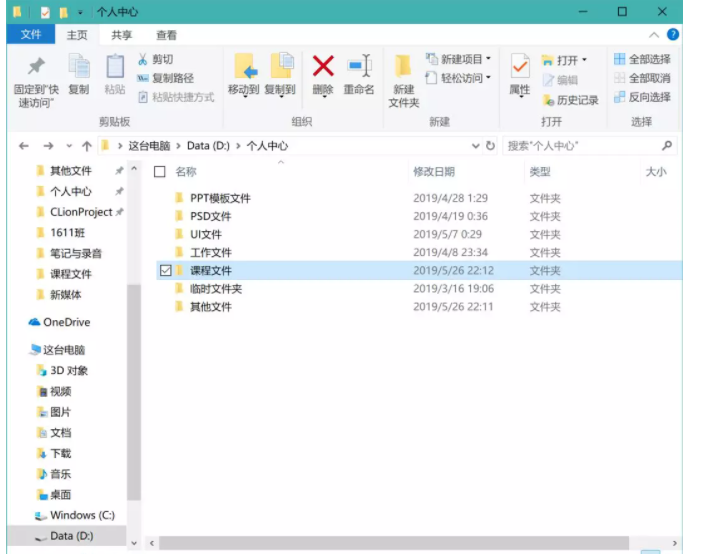722x554 pixels.
Task: Collapse the ribbon with the chevron
Action: pos(654,35)
